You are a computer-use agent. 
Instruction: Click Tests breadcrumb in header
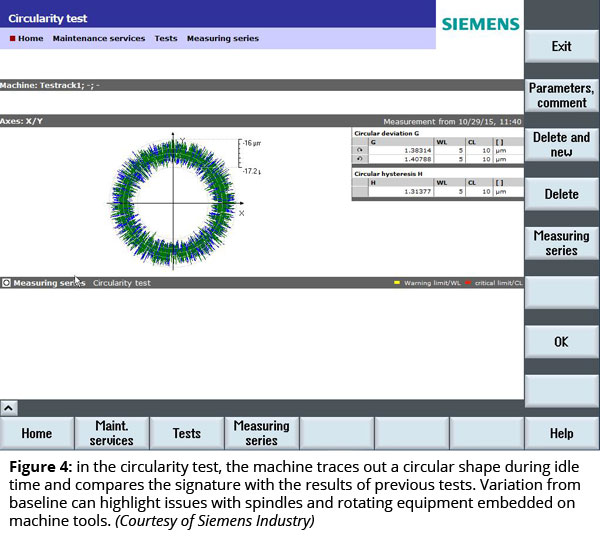pyautogui.click(x=166, y=38)
